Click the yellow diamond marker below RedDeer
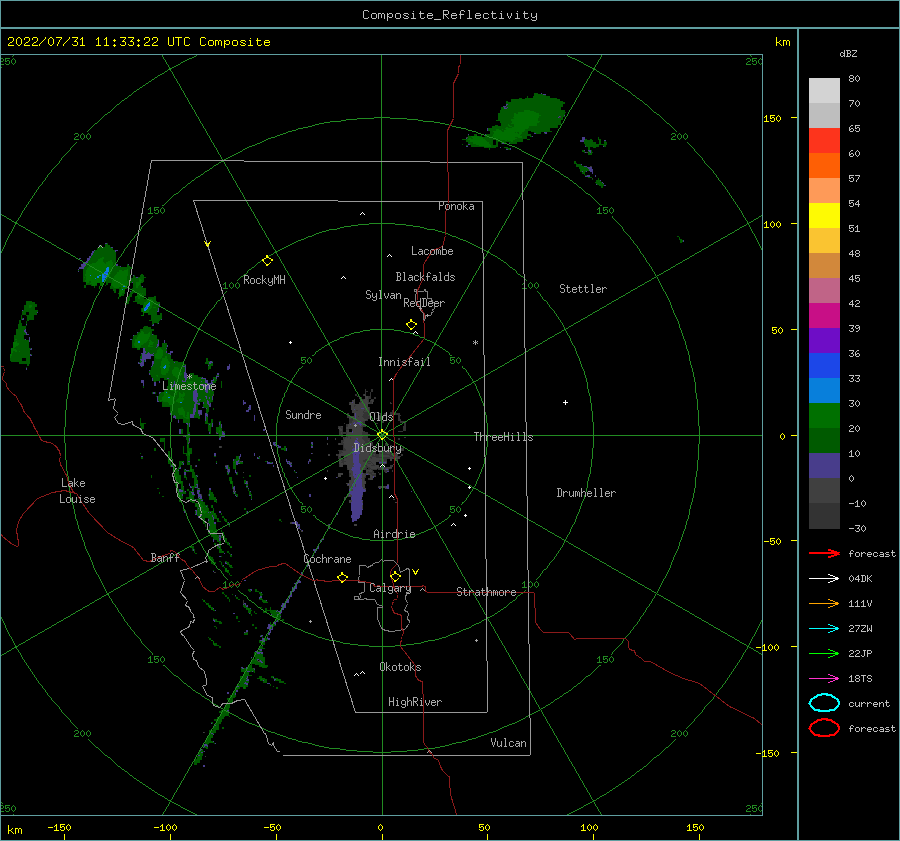 point(411,324)
